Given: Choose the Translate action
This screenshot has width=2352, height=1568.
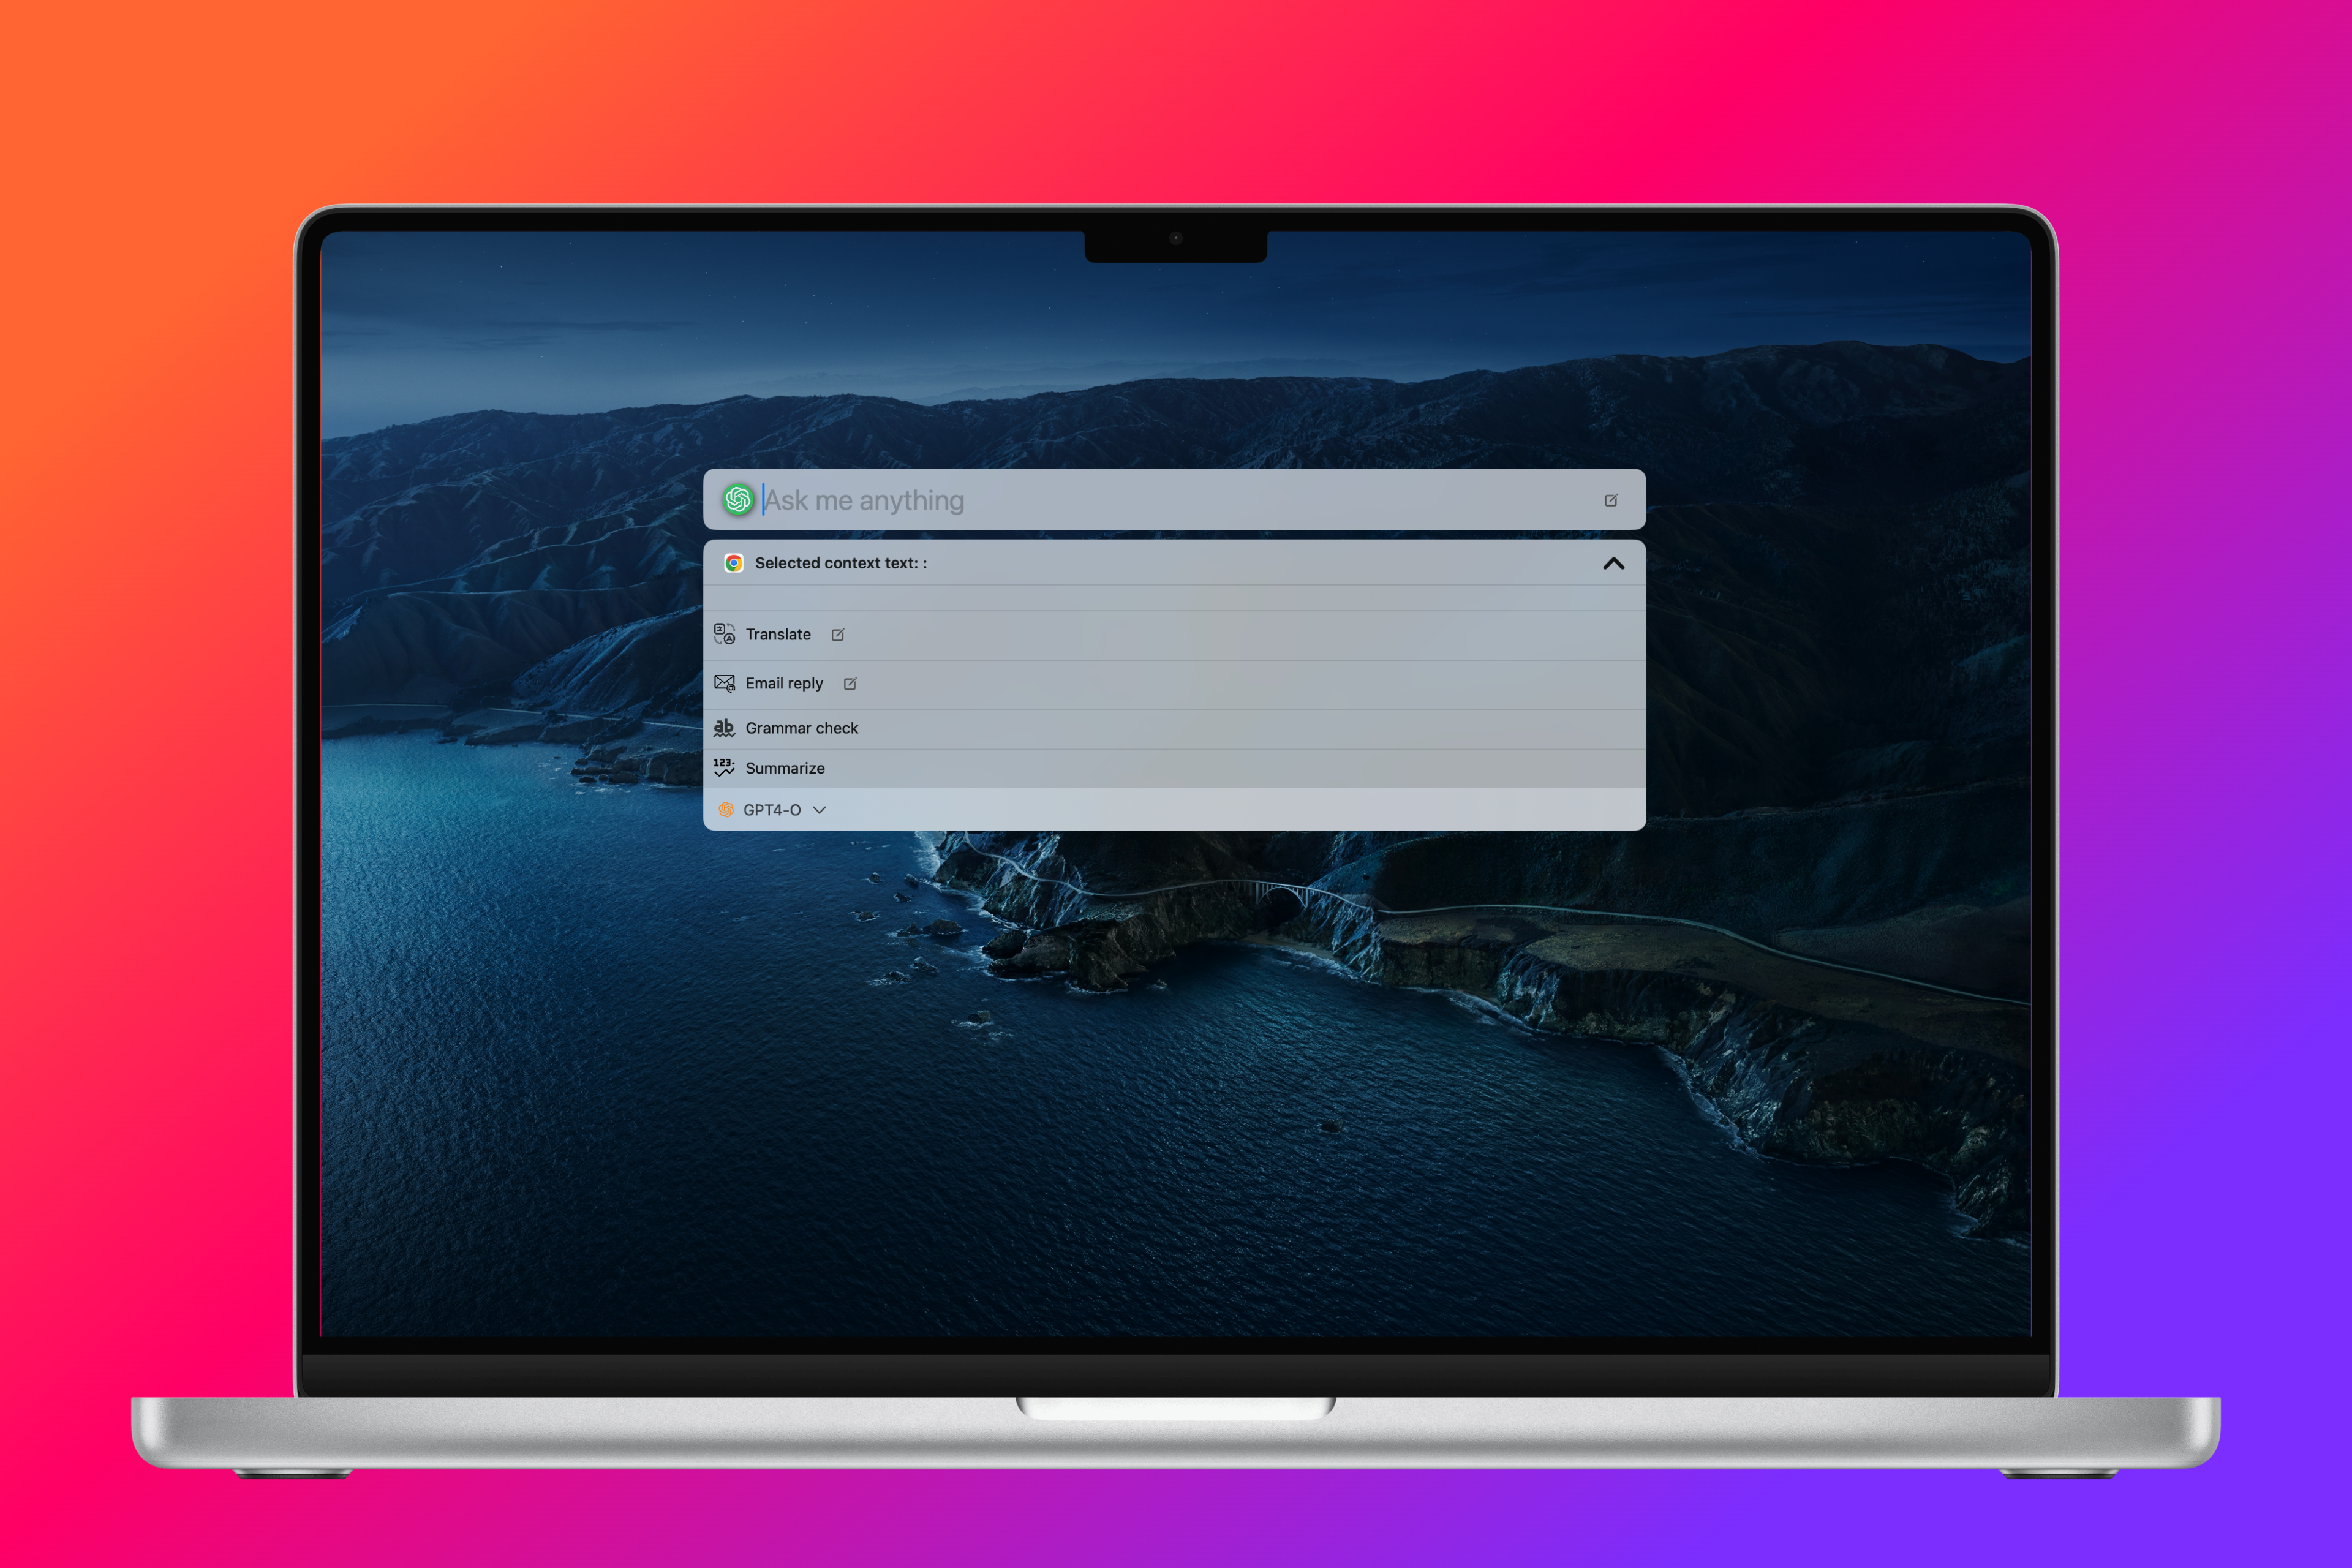Looking at the screenshot, I should [778, 634].
